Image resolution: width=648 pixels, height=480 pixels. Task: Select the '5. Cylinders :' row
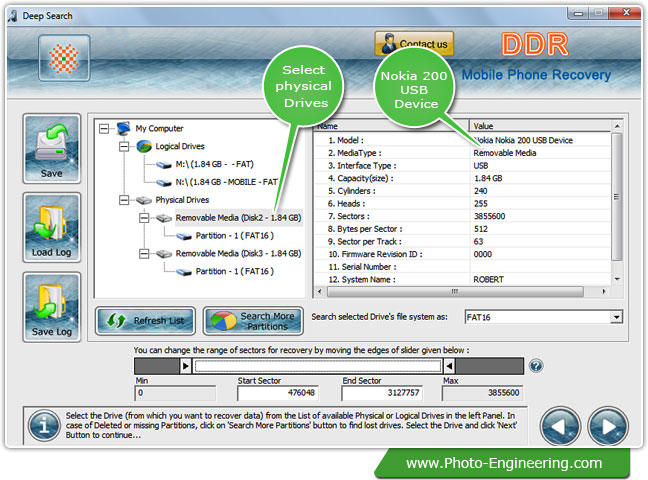(462, 191)
